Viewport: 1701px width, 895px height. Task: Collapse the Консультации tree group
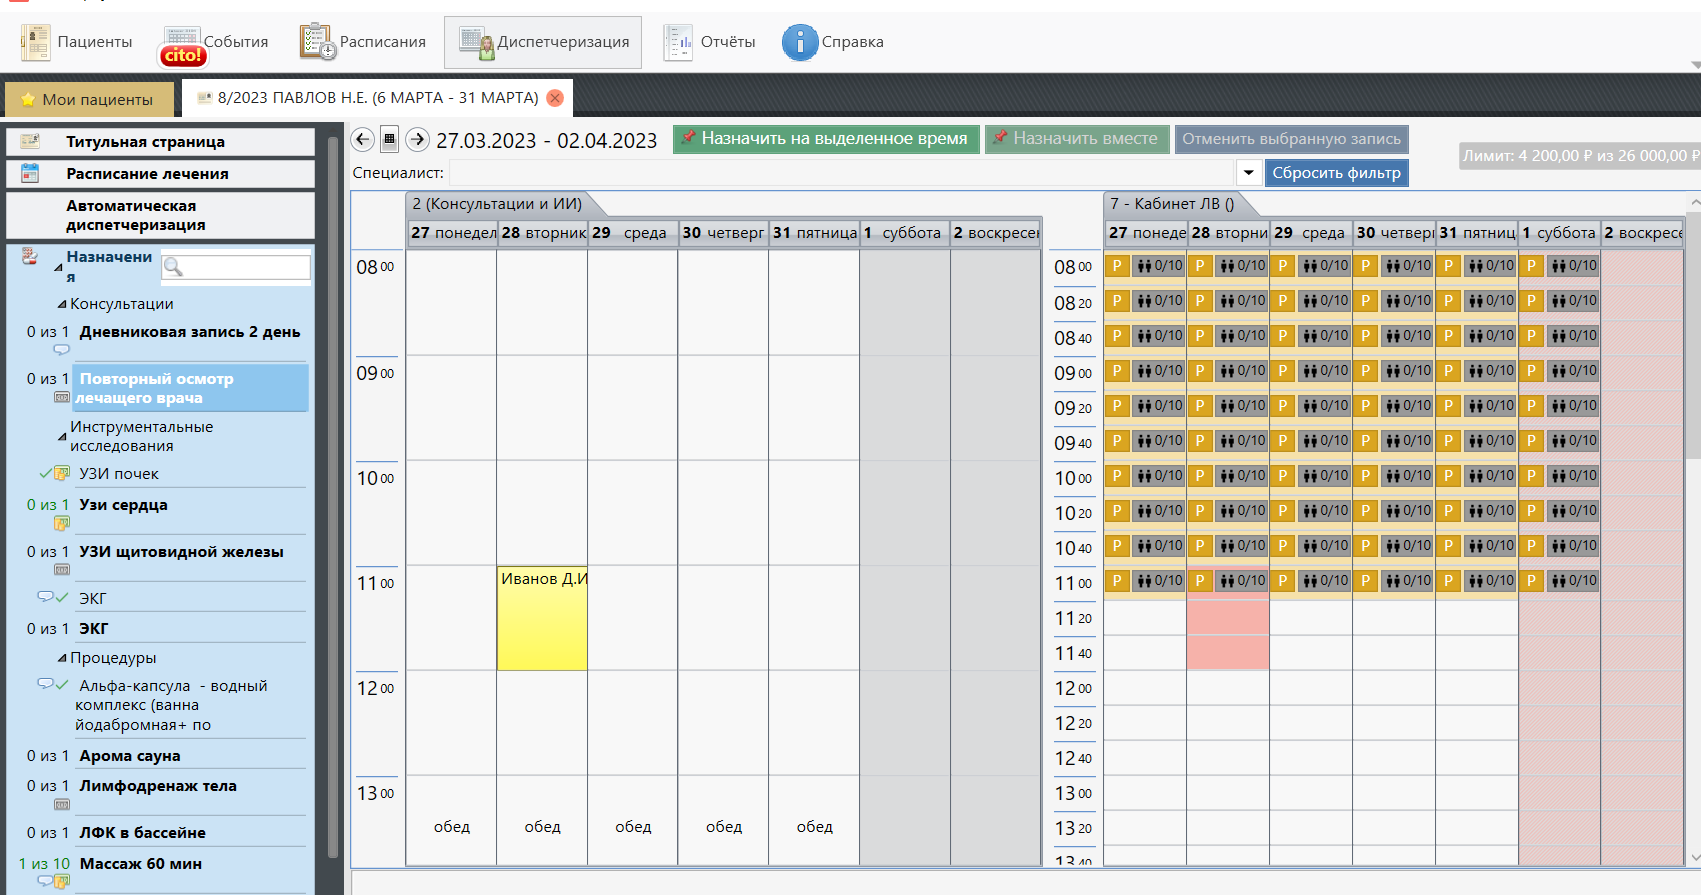(x=62, y=304)
